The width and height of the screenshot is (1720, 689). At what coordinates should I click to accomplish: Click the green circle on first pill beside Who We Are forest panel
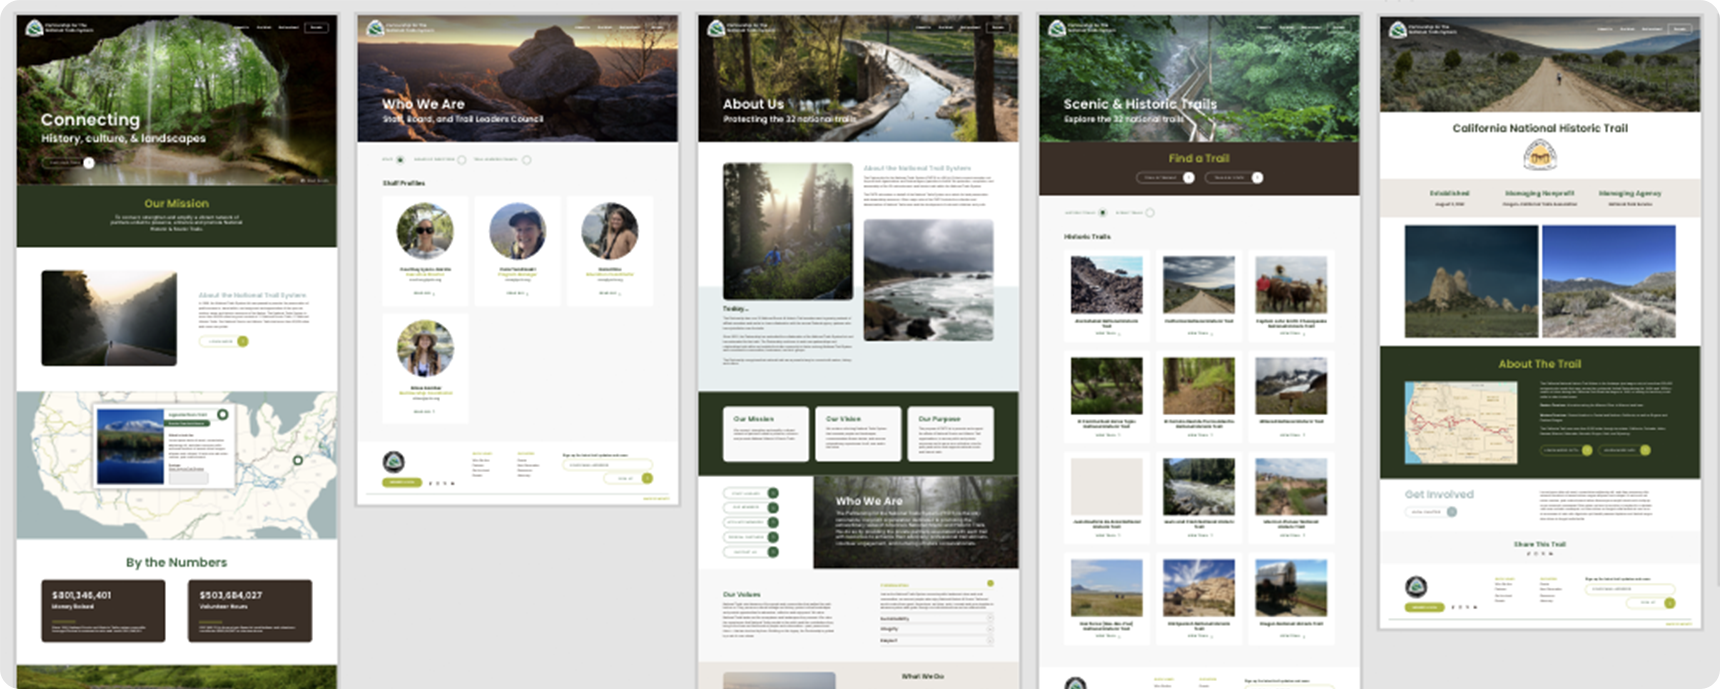773,493
